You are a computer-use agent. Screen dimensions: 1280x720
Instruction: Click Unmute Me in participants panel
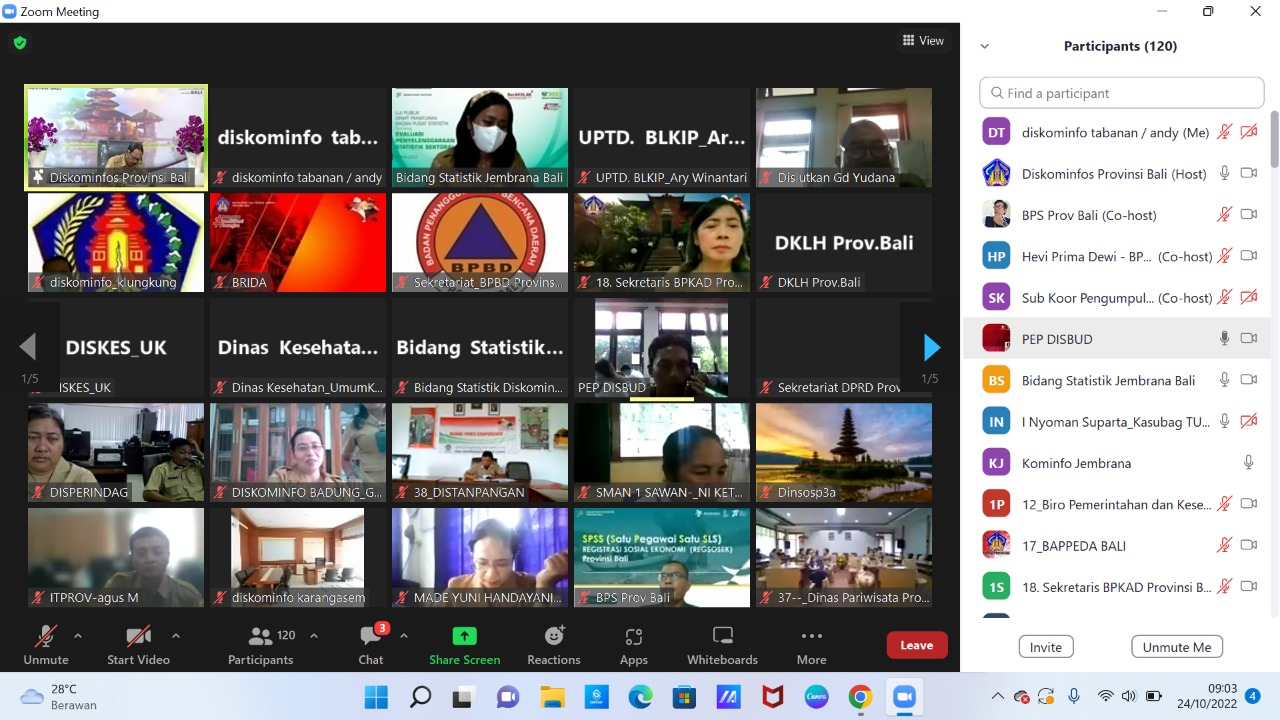(1177, 647)
